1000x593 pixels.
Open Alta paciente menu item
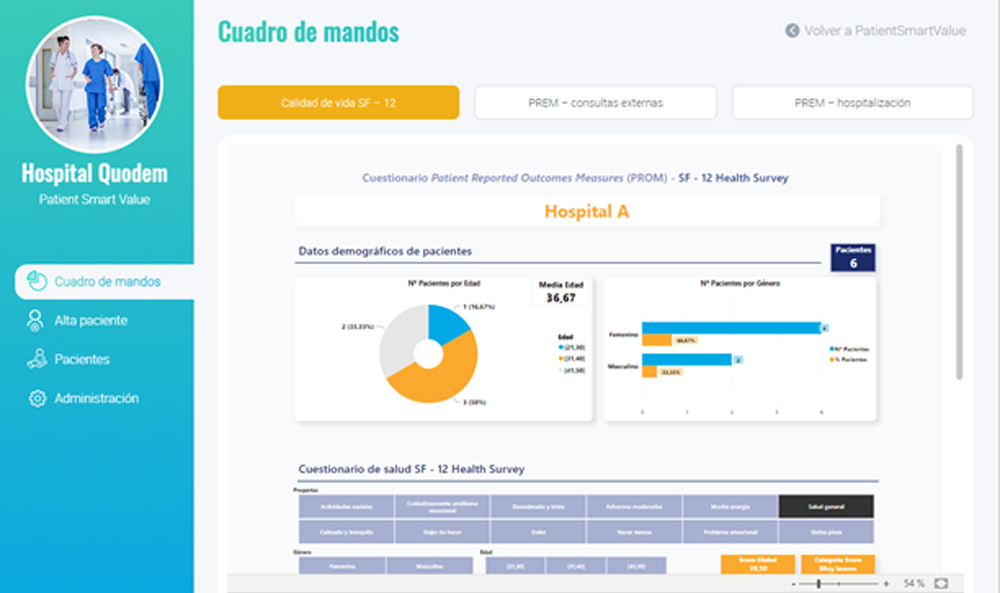[91, 321]
